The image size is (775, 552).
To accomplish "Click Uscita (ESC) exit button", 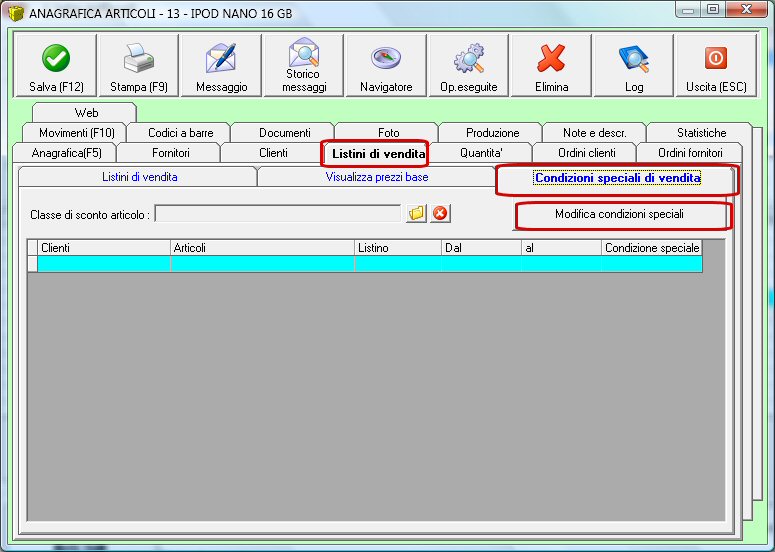I will [x=716, y=65].
